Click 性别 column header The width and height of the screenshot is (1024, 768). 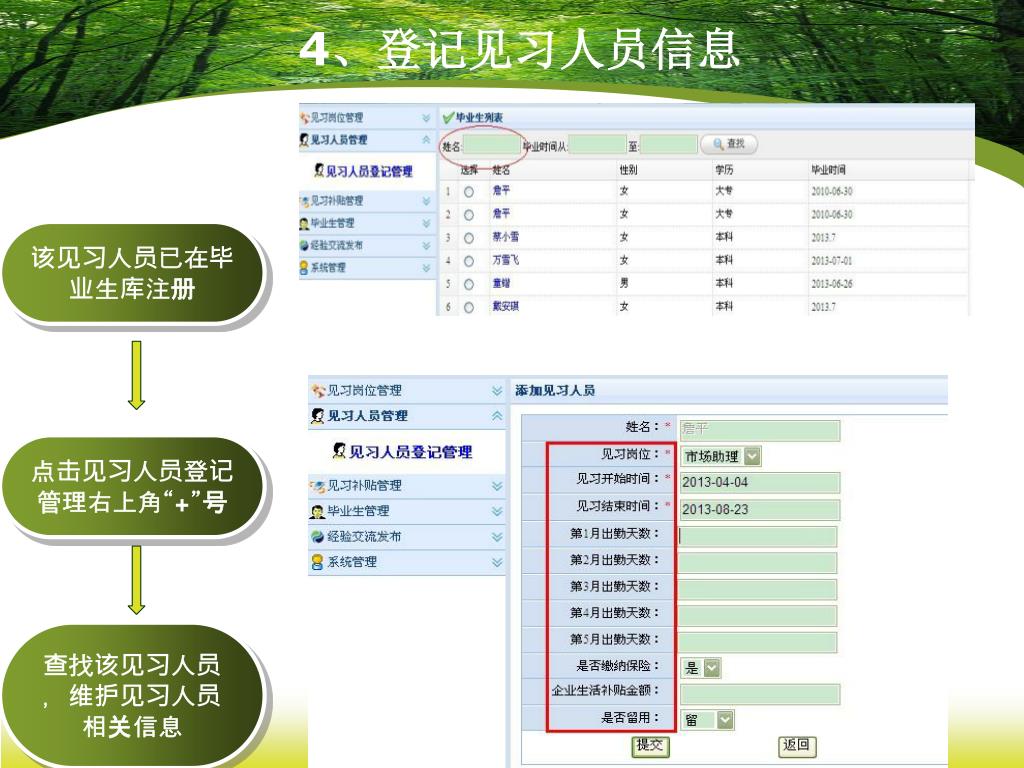[x=628, y=170]
